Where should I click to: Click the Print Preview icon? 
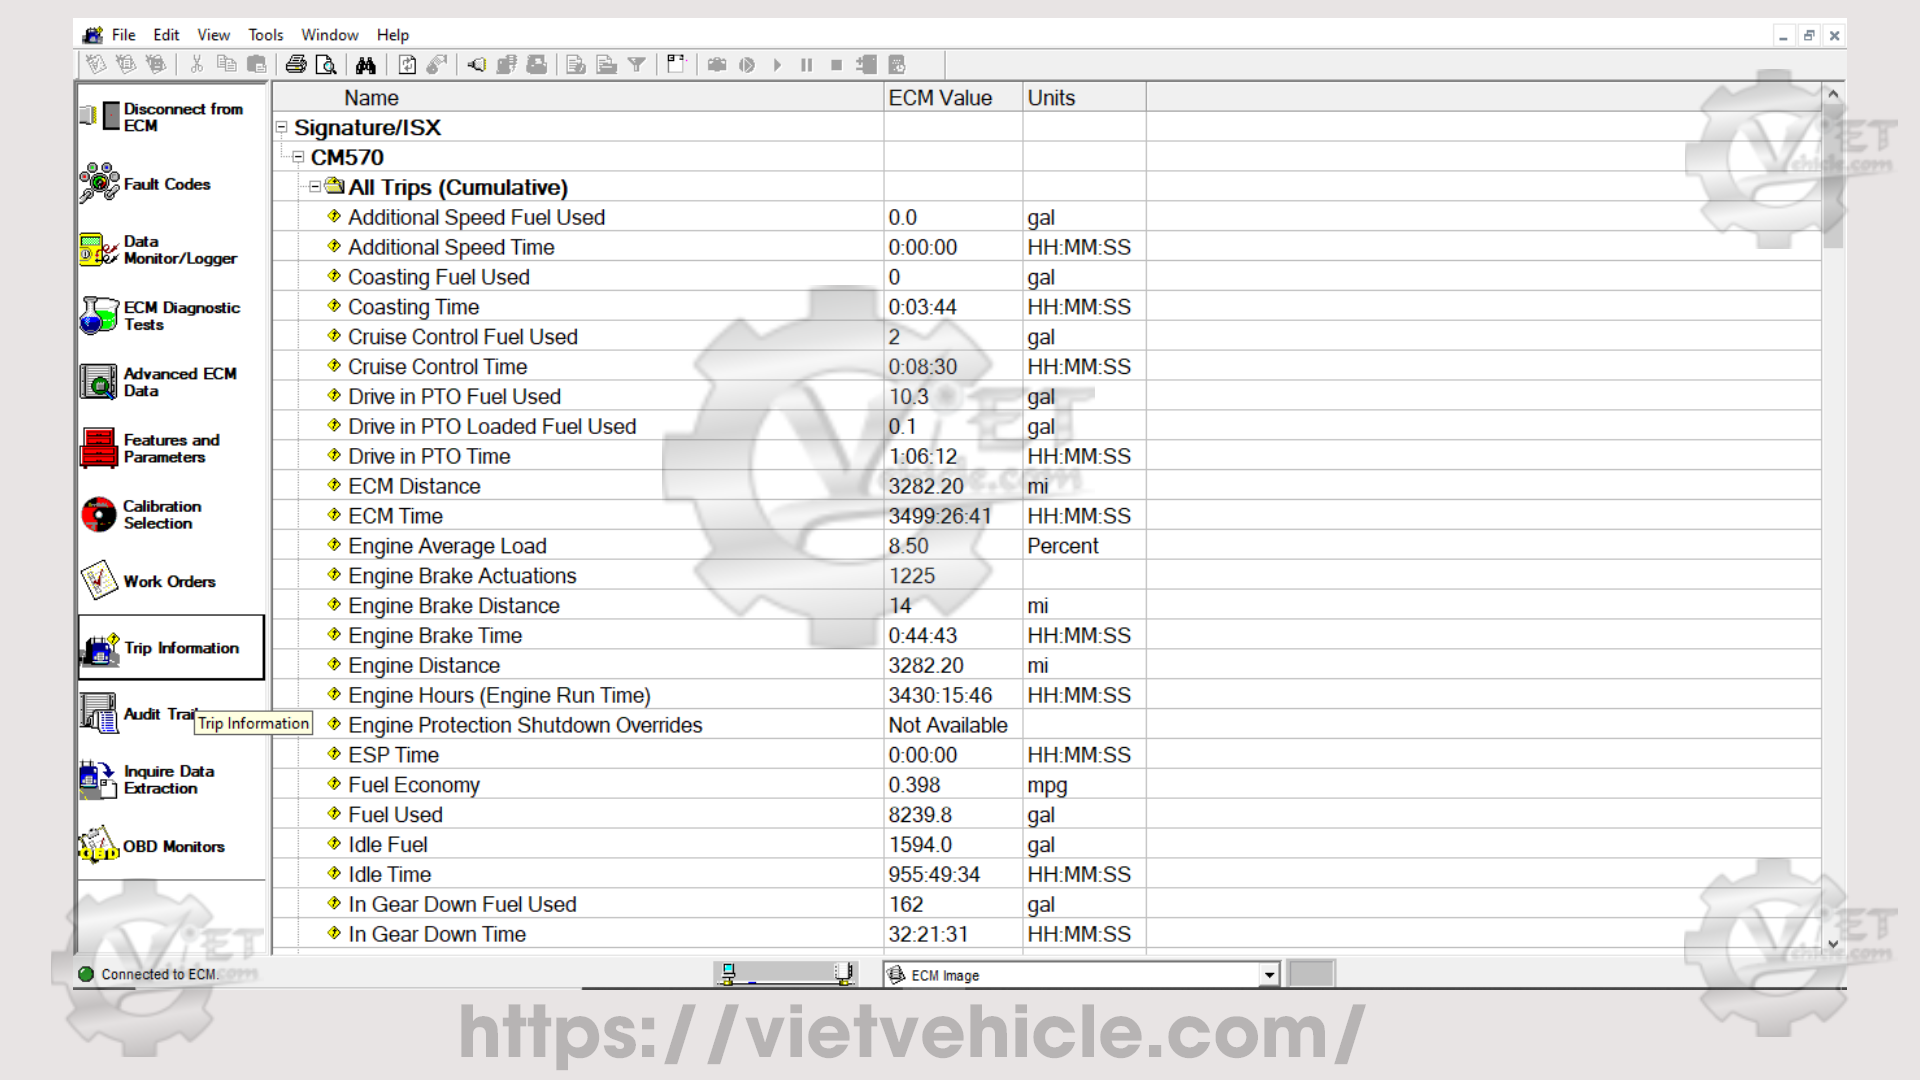click(x=326, y=65)
